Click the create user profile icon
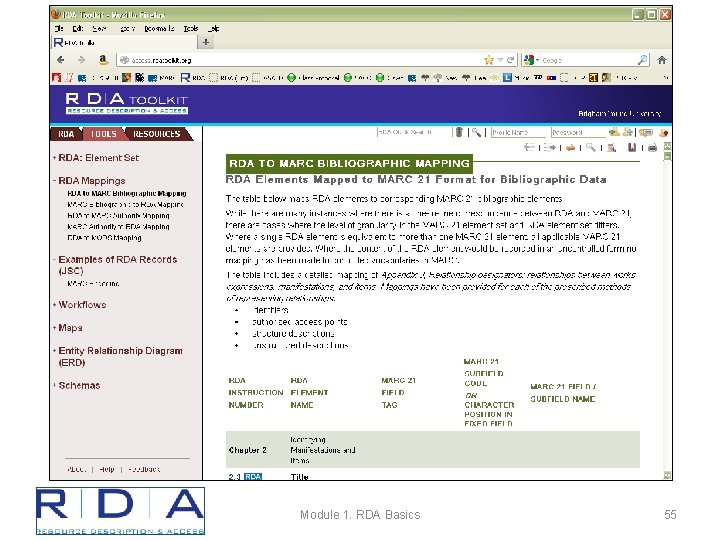The height and width of the screenshot is (540, 720). click(x=627, y=132)
